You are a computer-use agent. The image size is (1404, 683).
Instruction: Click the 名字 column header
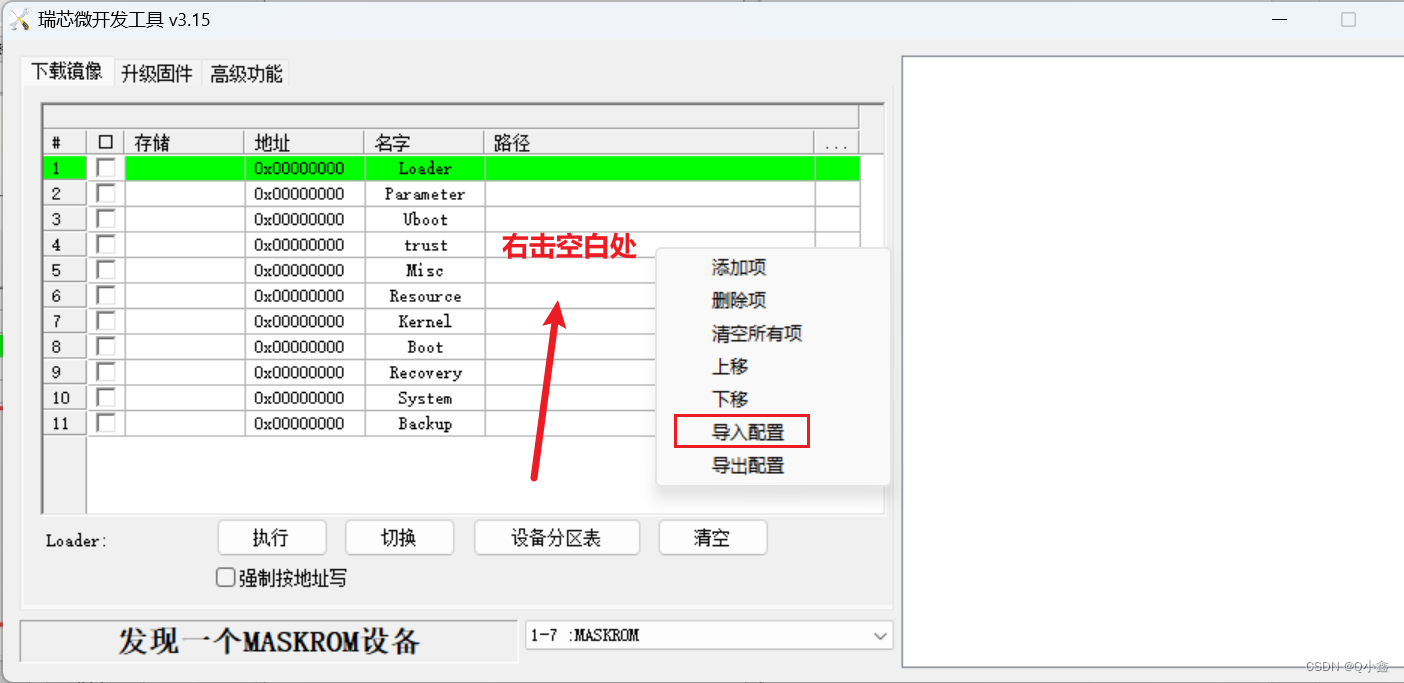[424, 143]
